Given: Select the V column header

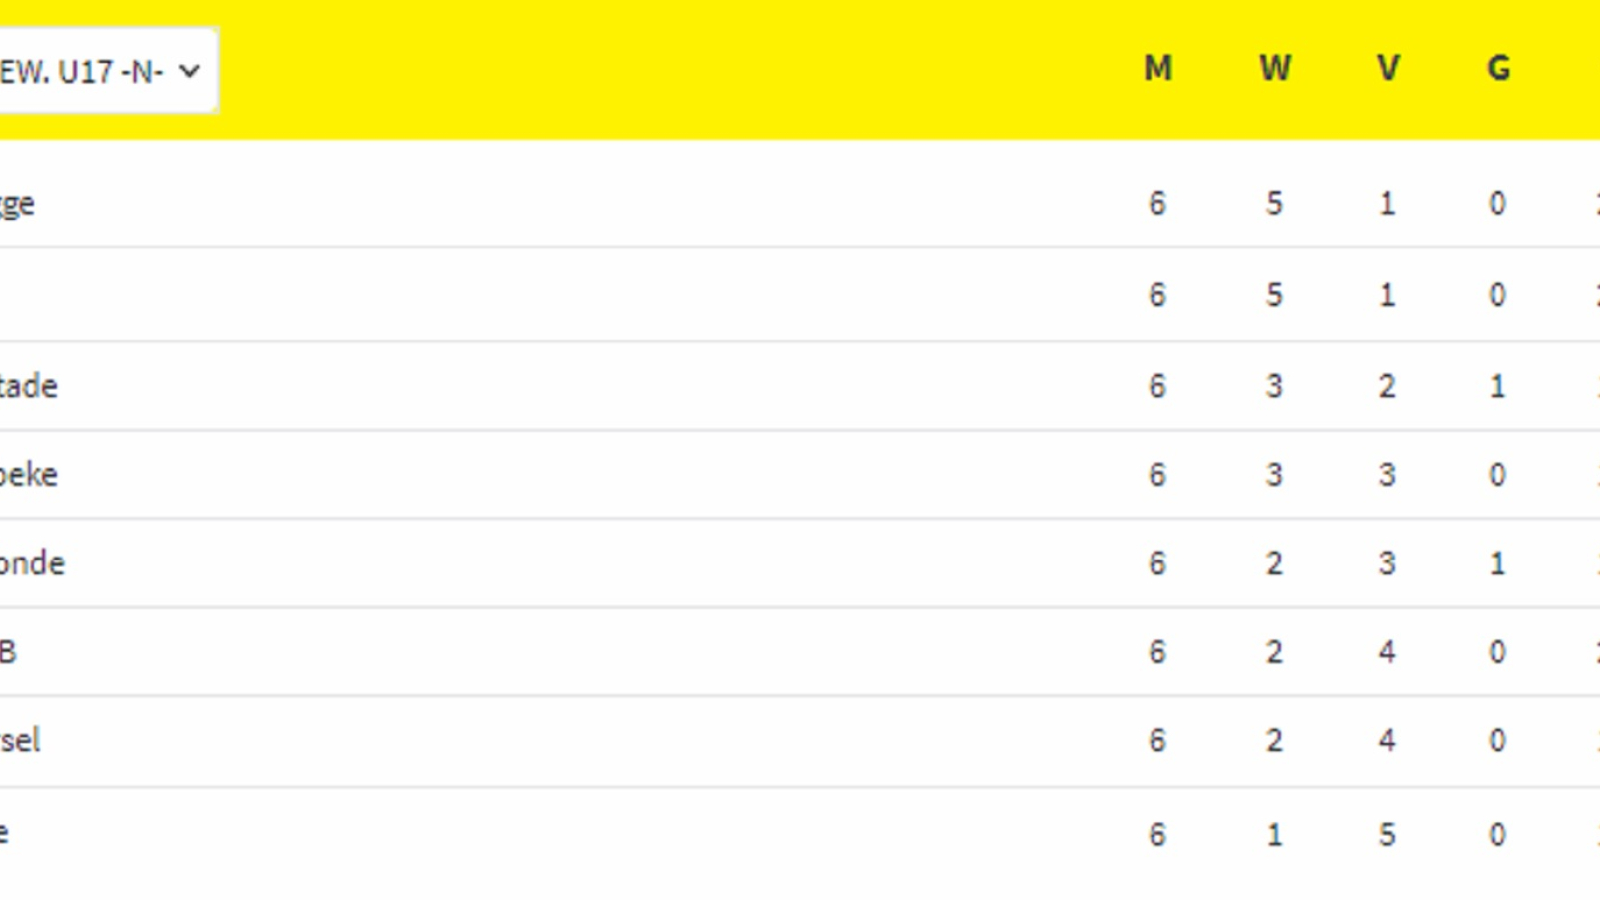Looking at the screenshot, I should 1387,68.
